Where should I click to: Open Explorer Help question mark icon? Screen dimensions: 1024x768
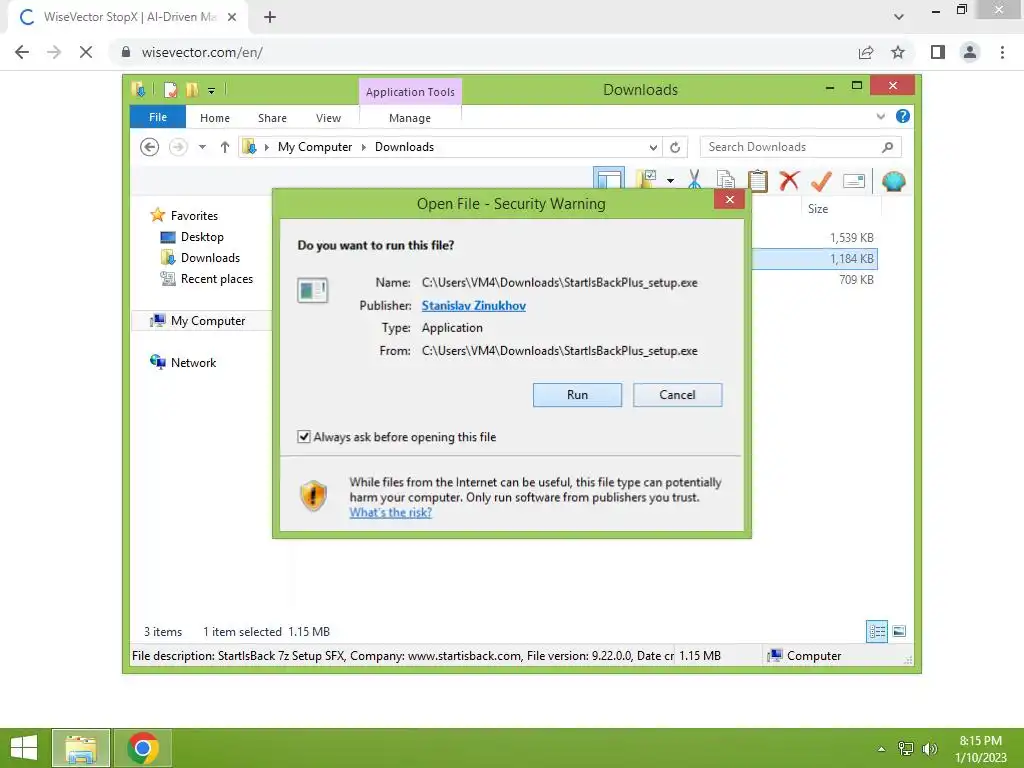point(903,116)
